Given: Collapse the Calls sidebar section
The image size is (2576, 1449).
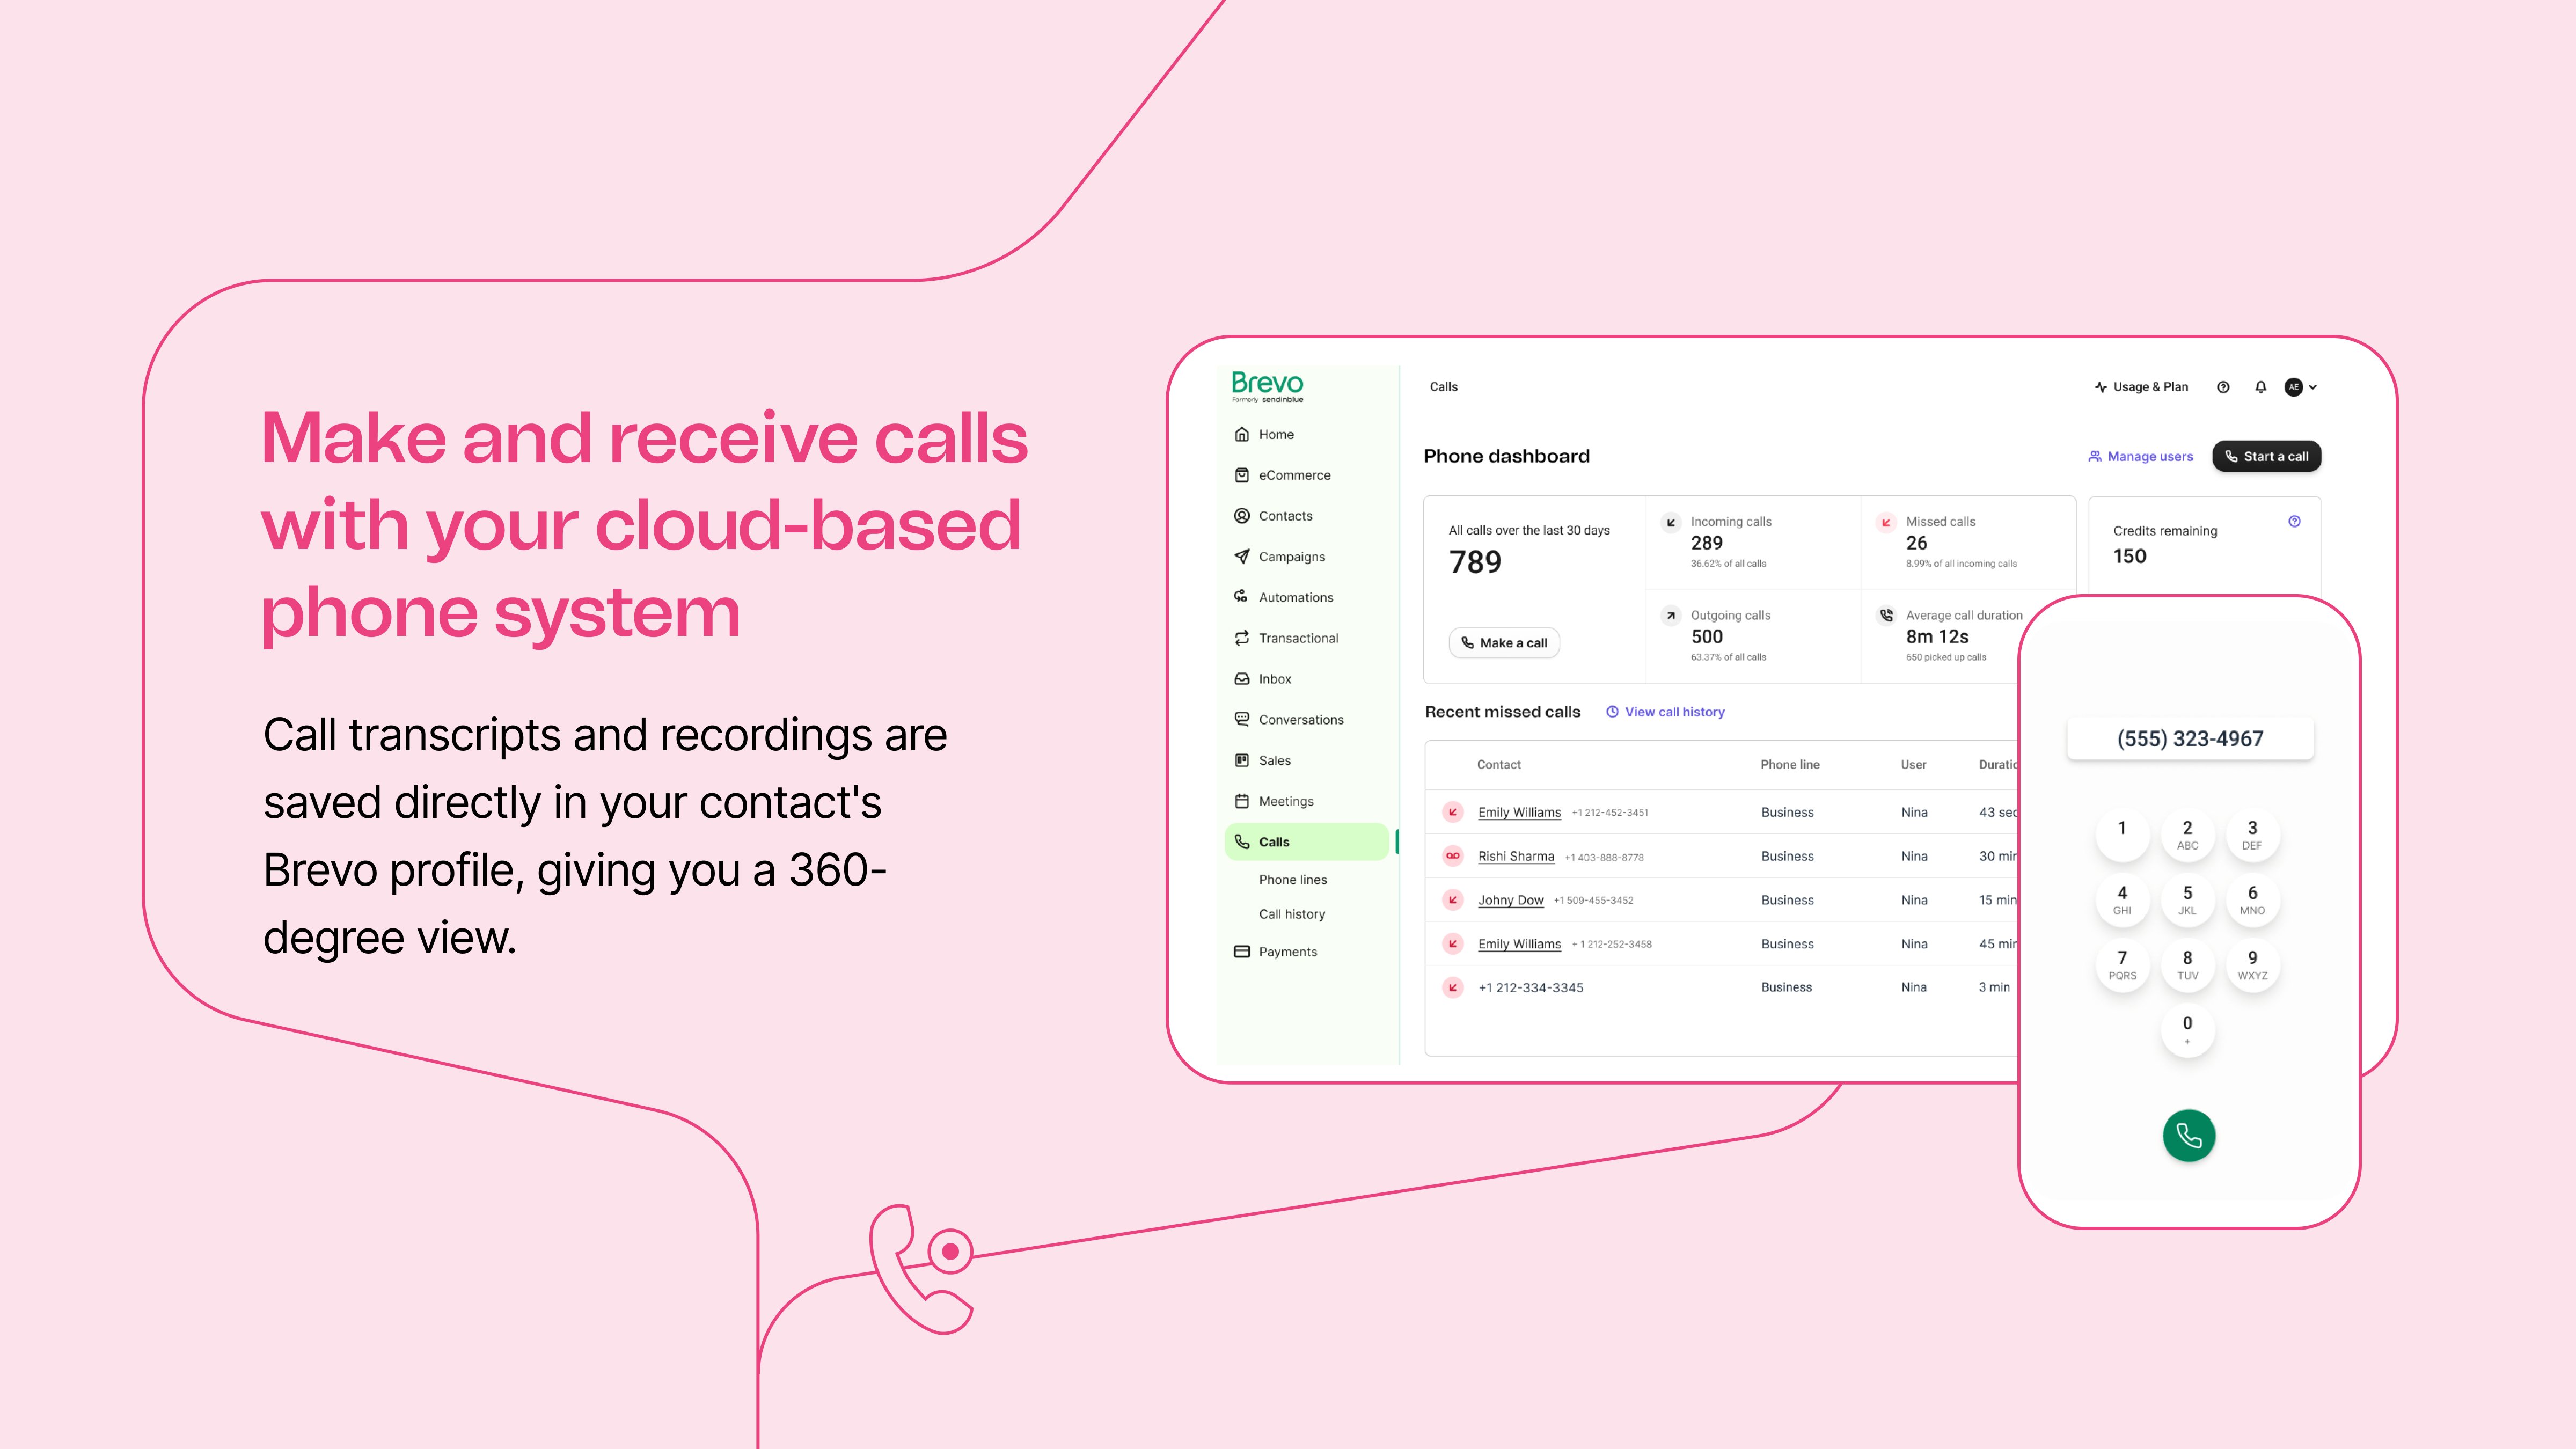Looking at the screenshot, I should 1306,842.
